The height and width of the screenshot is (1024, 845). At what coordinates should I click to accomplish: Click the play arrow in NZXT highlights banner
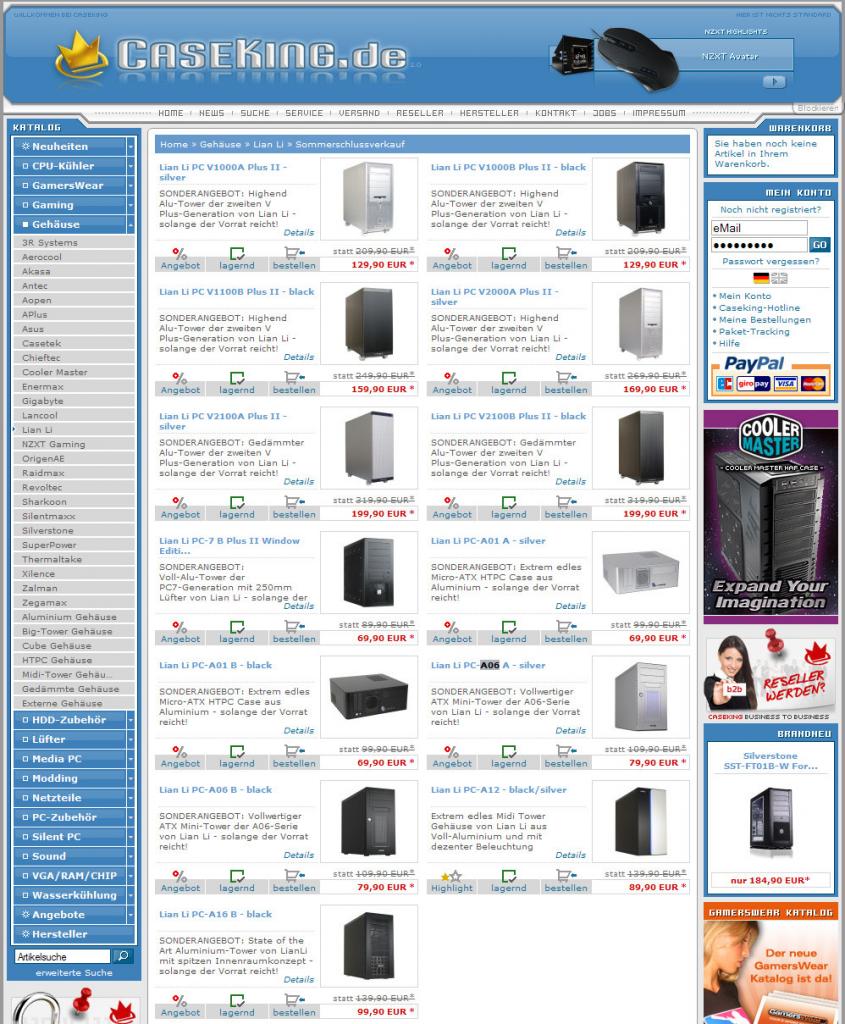(774, 82)
